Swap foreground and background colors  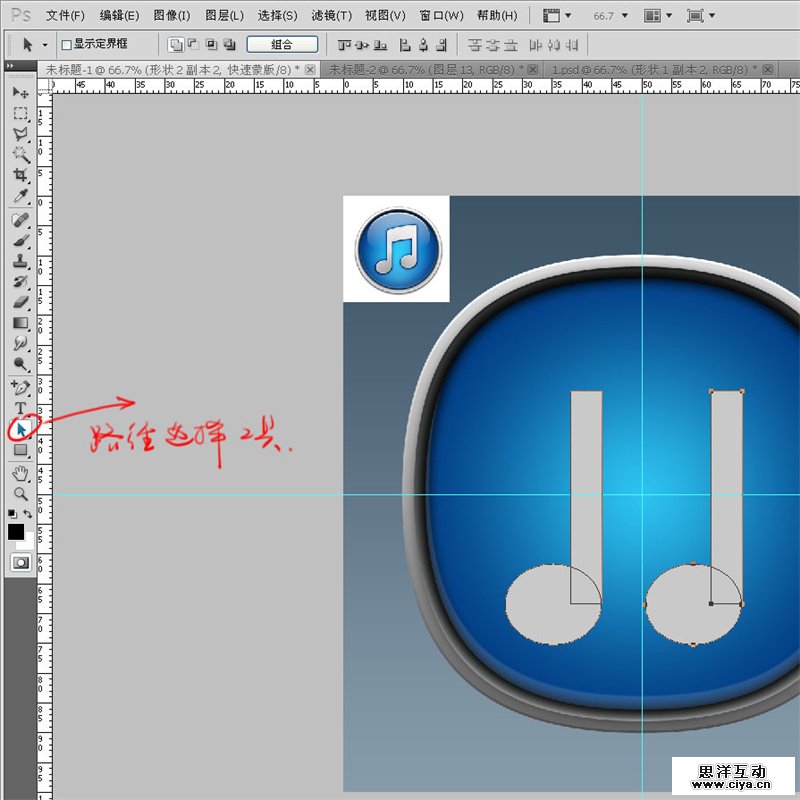click(x=28, y=514)
